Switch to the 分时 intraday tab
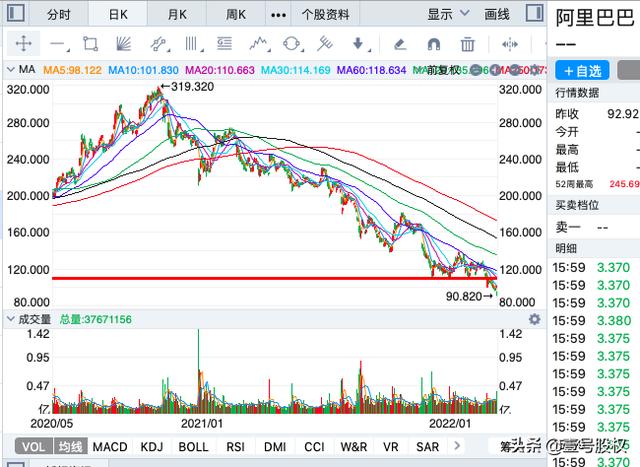Image resolution: width=640 pixels, height=467 pixels. tap(60, 15)
